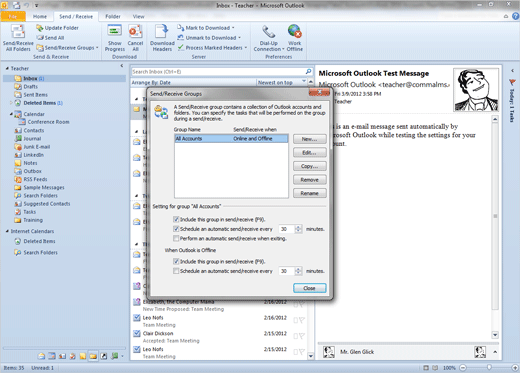
Task: Close the Send/Receive Groups dialog via Close button
Action: (x=310, y=288)
